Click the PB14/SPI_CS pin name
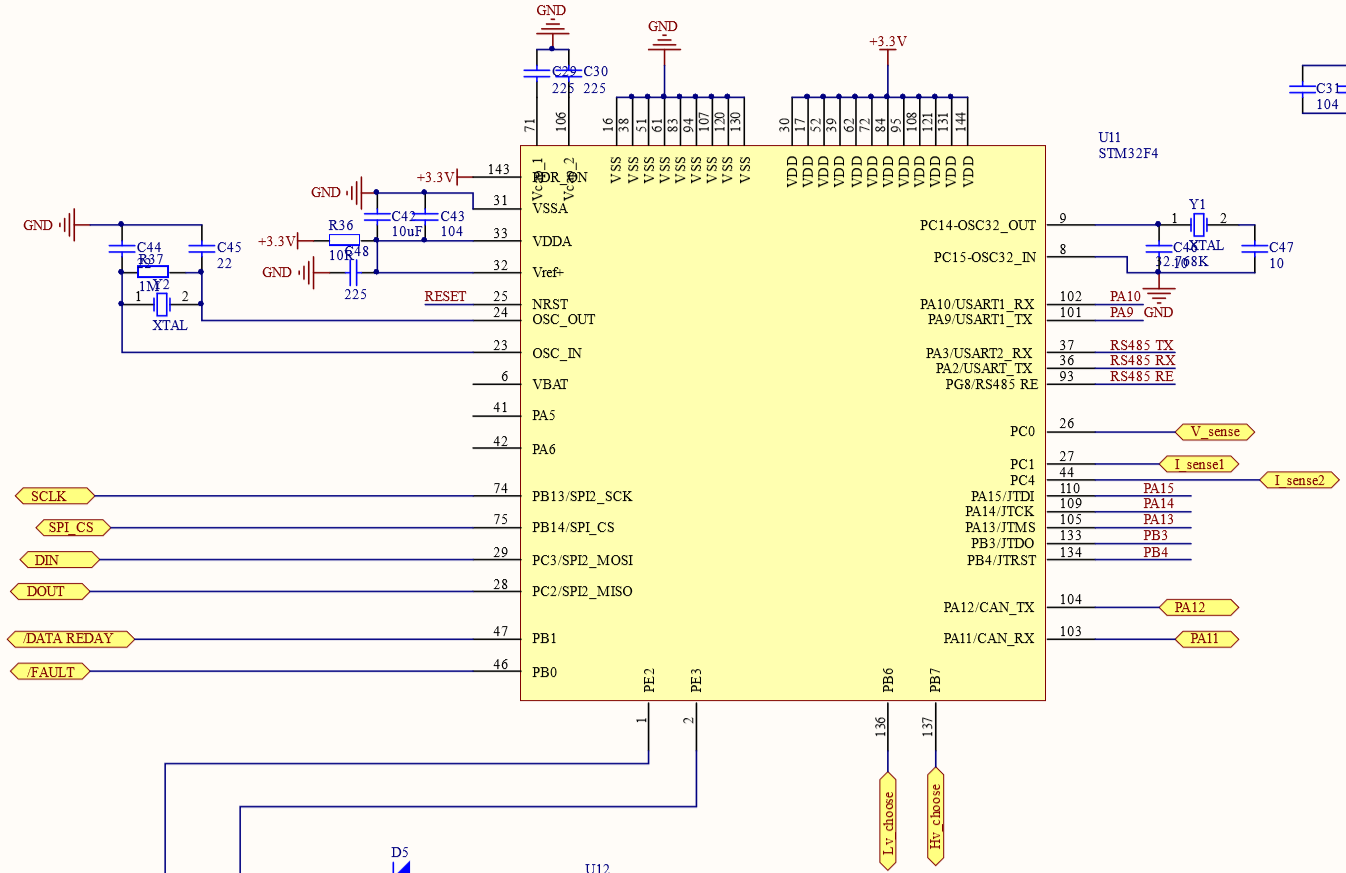Image resolution: width=1346 pixels, height=873 pixels. [x=573, y=528]
